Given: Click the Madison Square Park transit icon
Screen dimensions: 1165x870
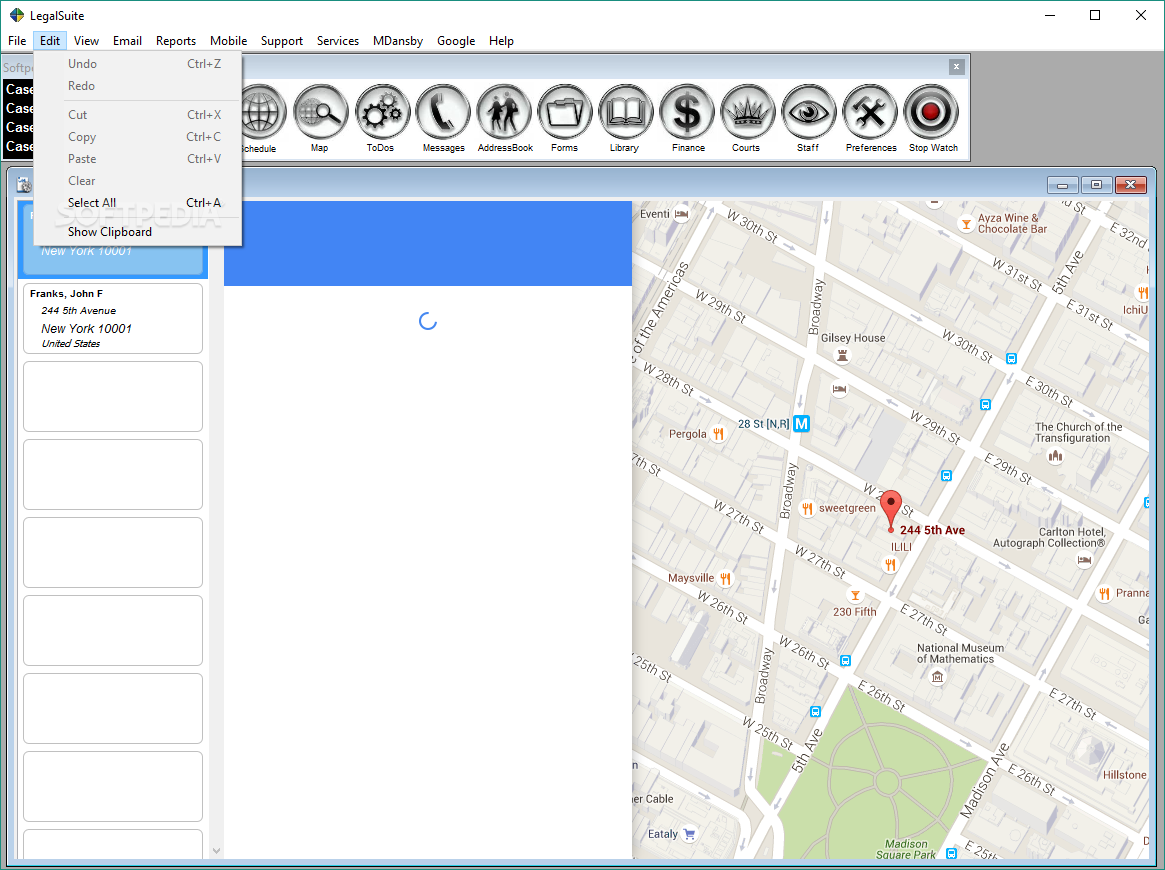Looking at the screenshot, I should [952, 854].
